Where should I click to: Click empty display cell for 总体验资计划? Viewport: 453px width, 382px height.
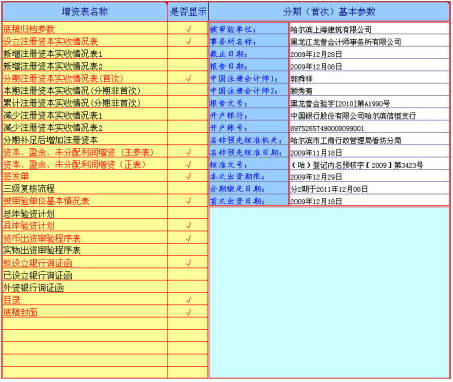point(188,213)
